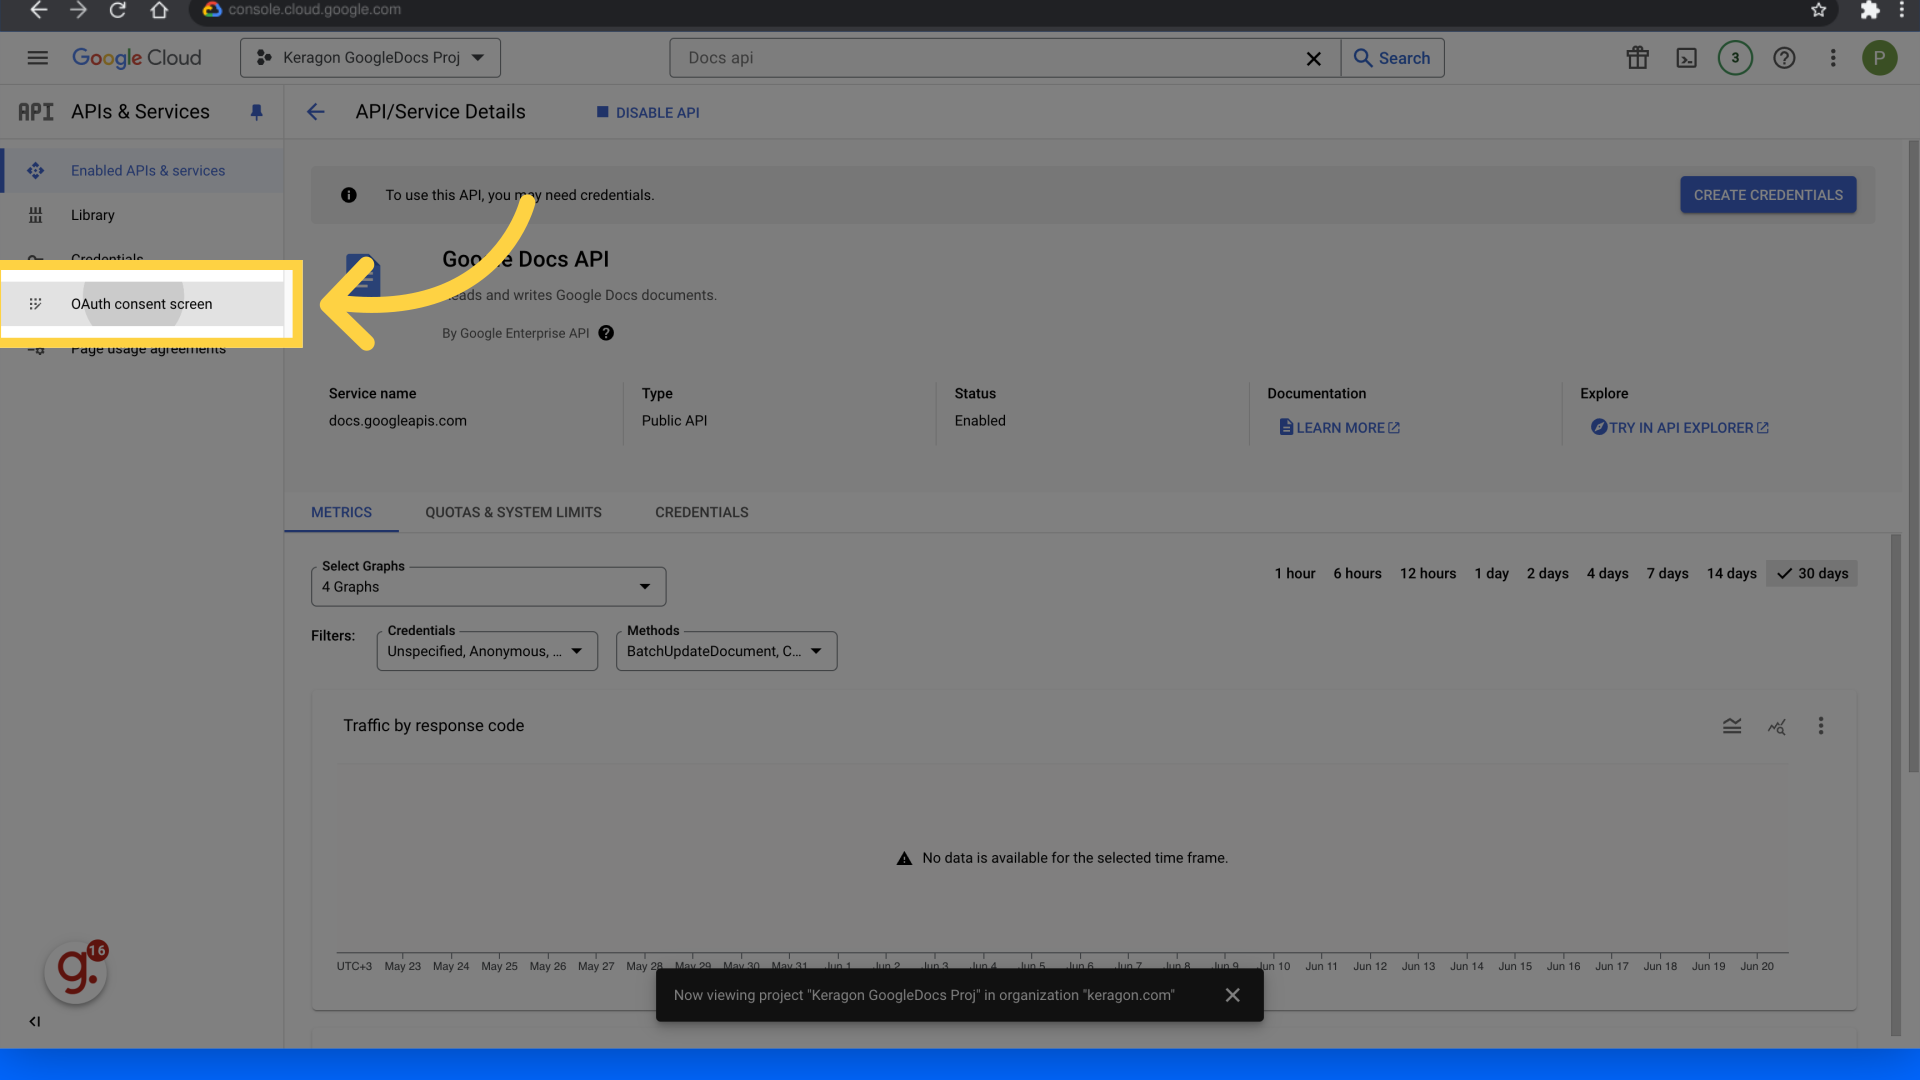This screenshot has width=1920, height=1080.
Task: Select the 4 days time range
Action: pyautogui.click(x=1607, y=574)
